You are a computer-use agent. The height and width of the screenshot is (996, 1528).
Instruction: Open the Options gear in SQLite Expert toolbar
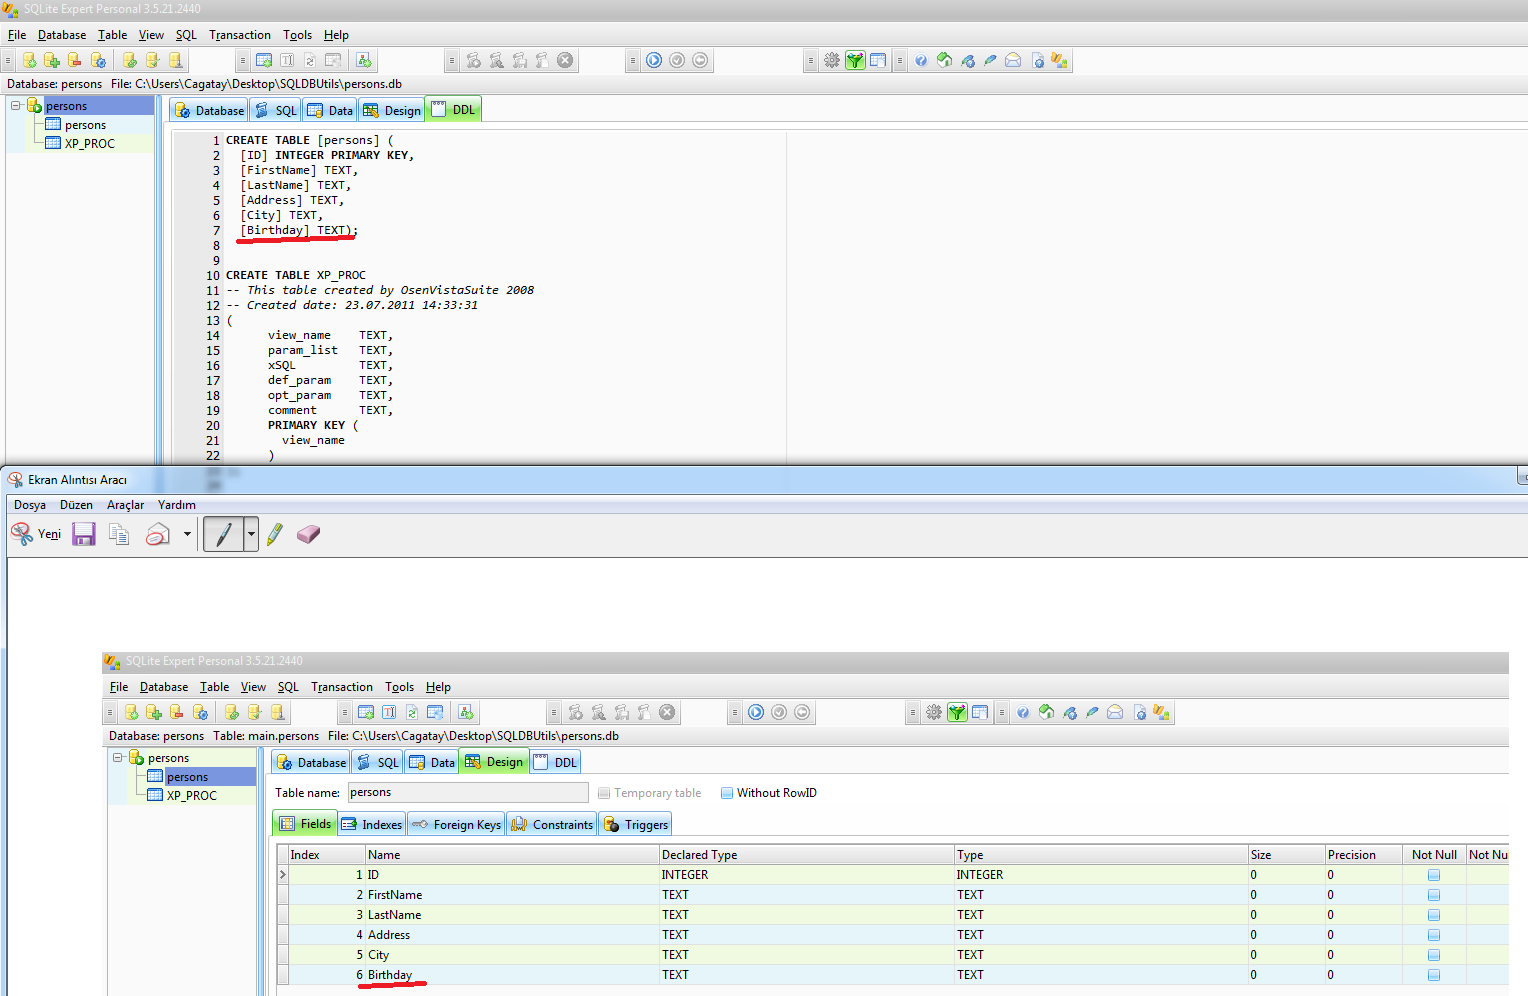831,60
